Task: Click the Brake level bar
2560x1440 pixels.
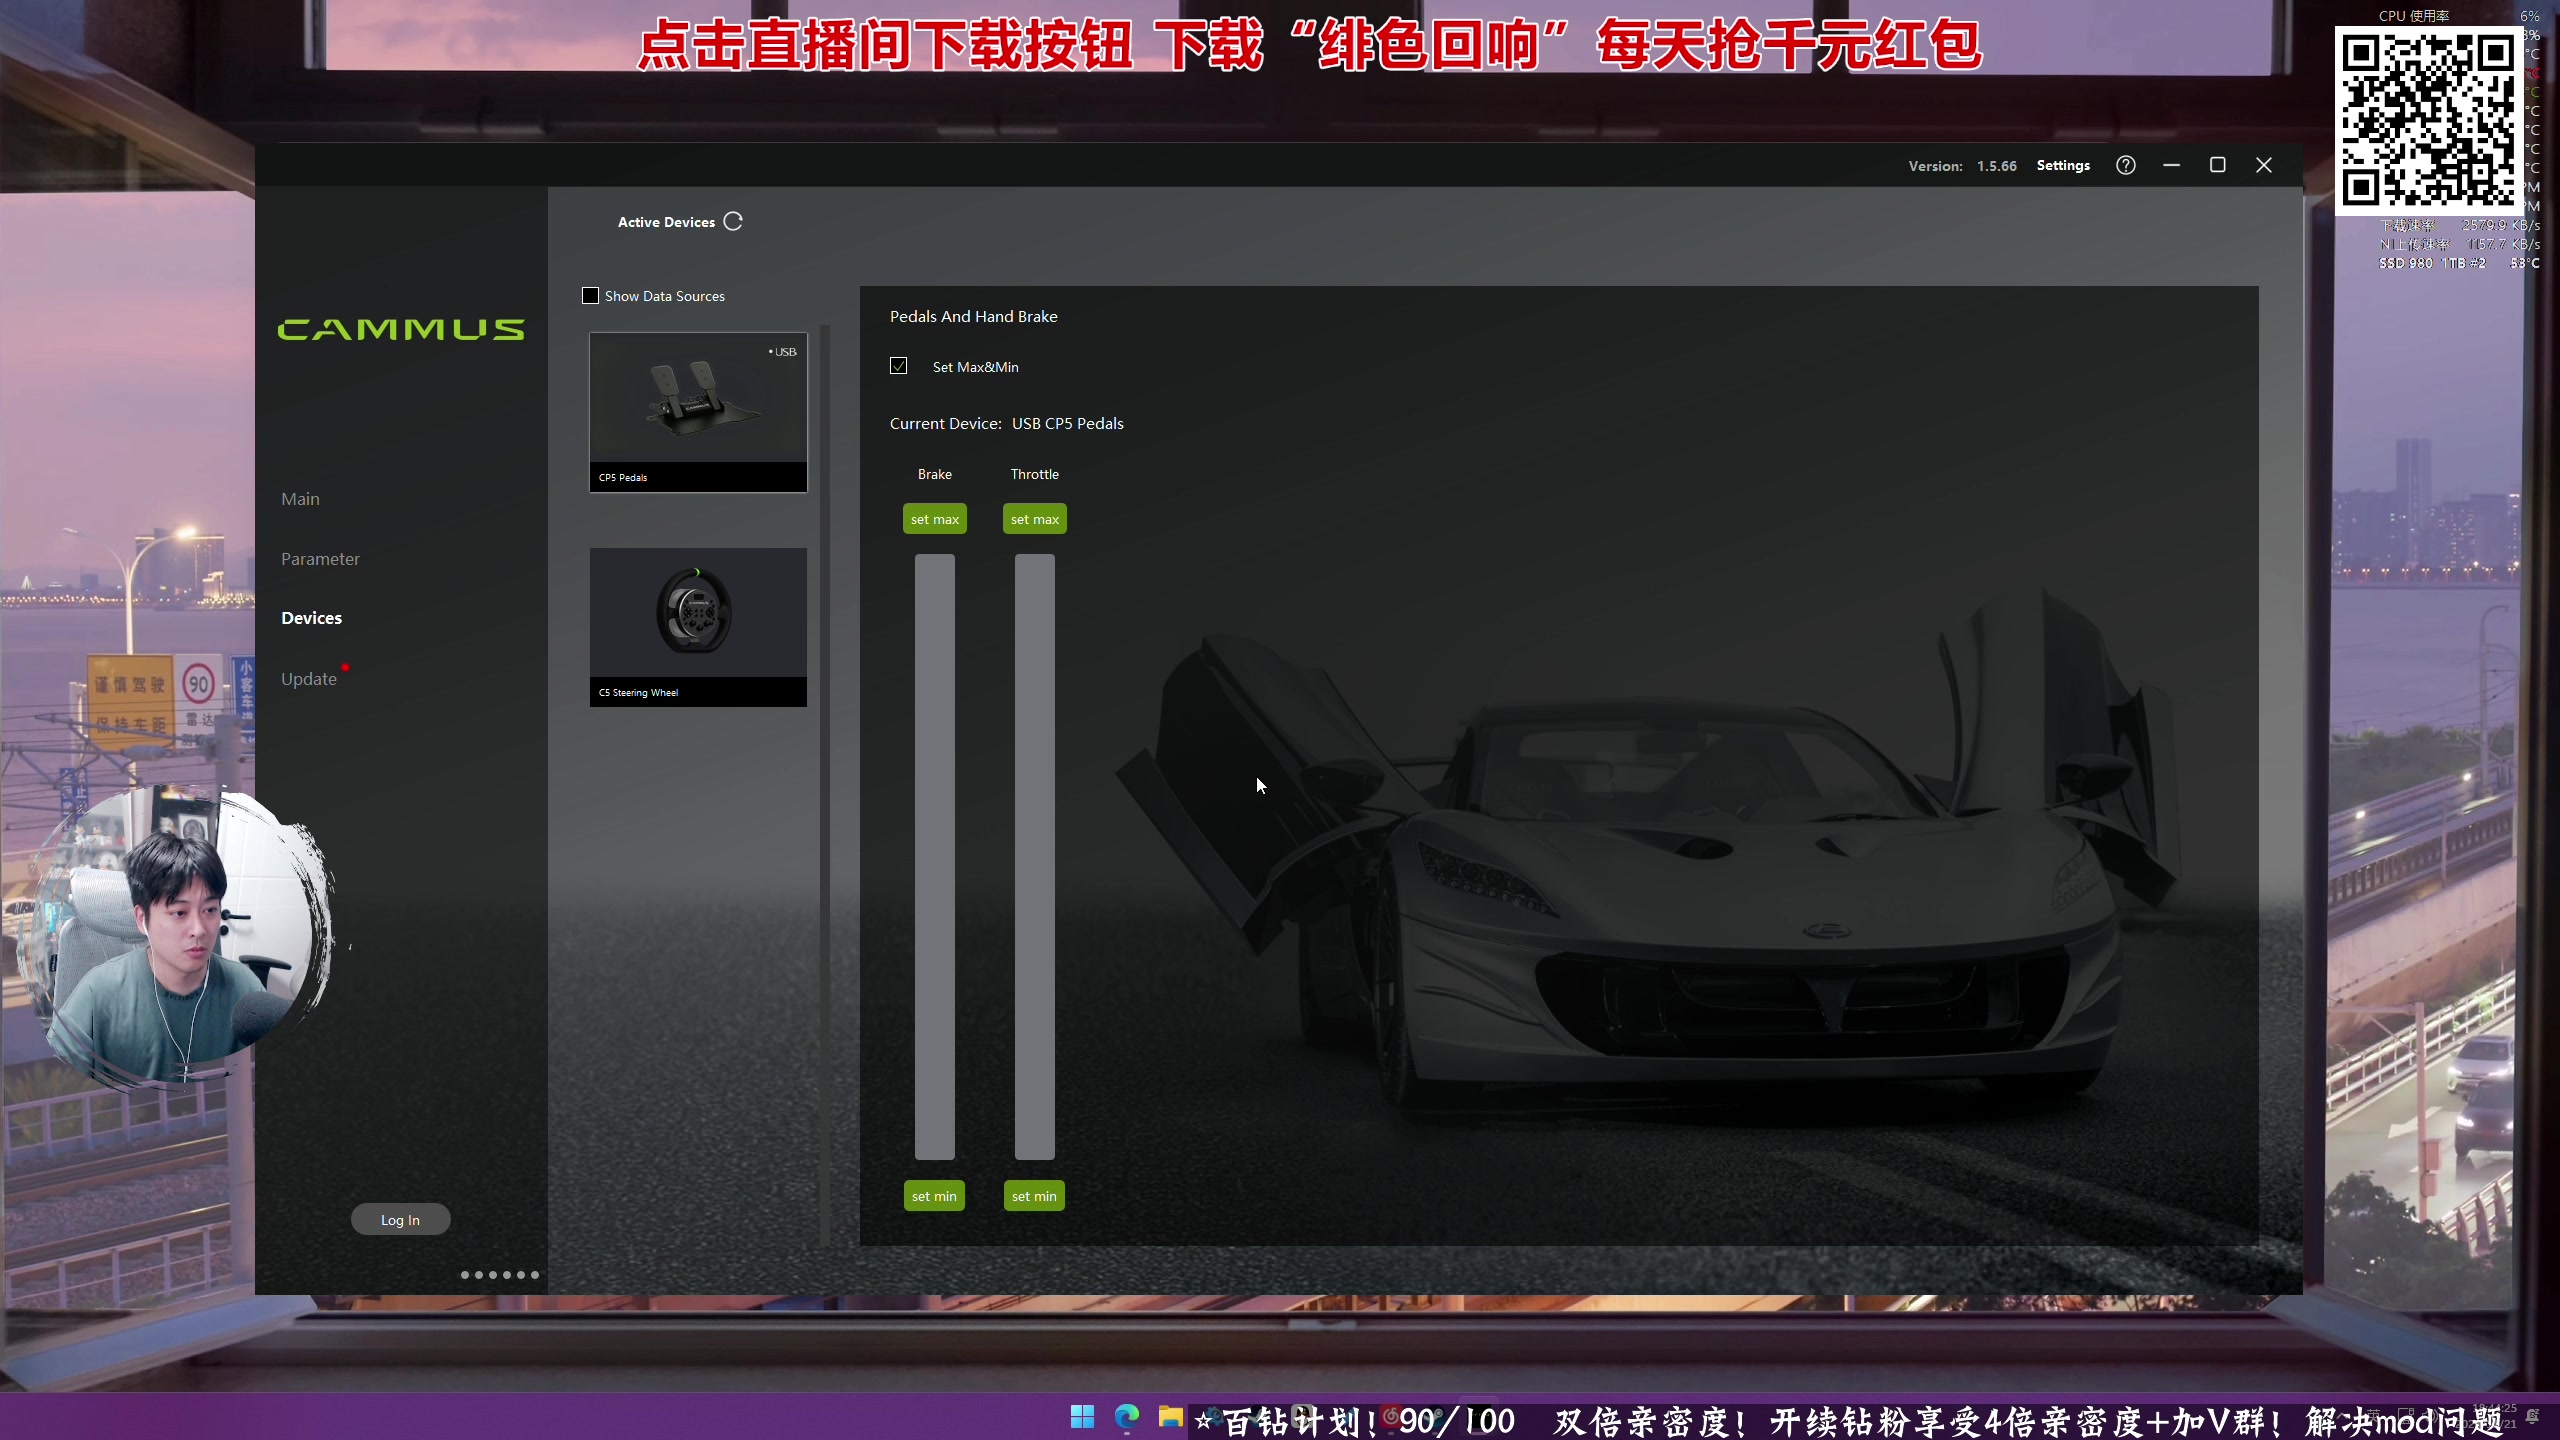Action: click(x=934, y=857)
